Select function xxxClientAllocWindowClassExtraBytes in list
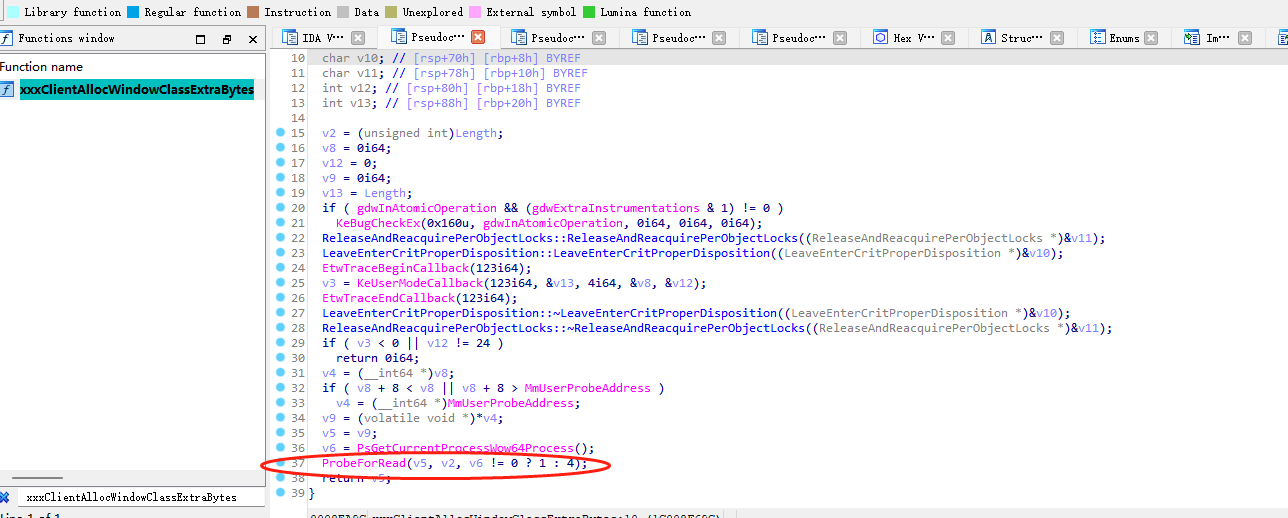1288x518 pixels. [136, 90]
